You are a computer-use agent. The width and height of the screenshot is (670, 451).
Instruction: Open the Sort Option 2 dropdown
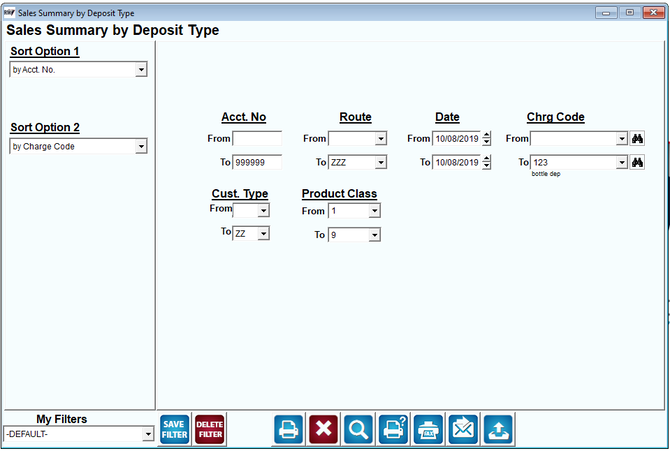(141, 147)
